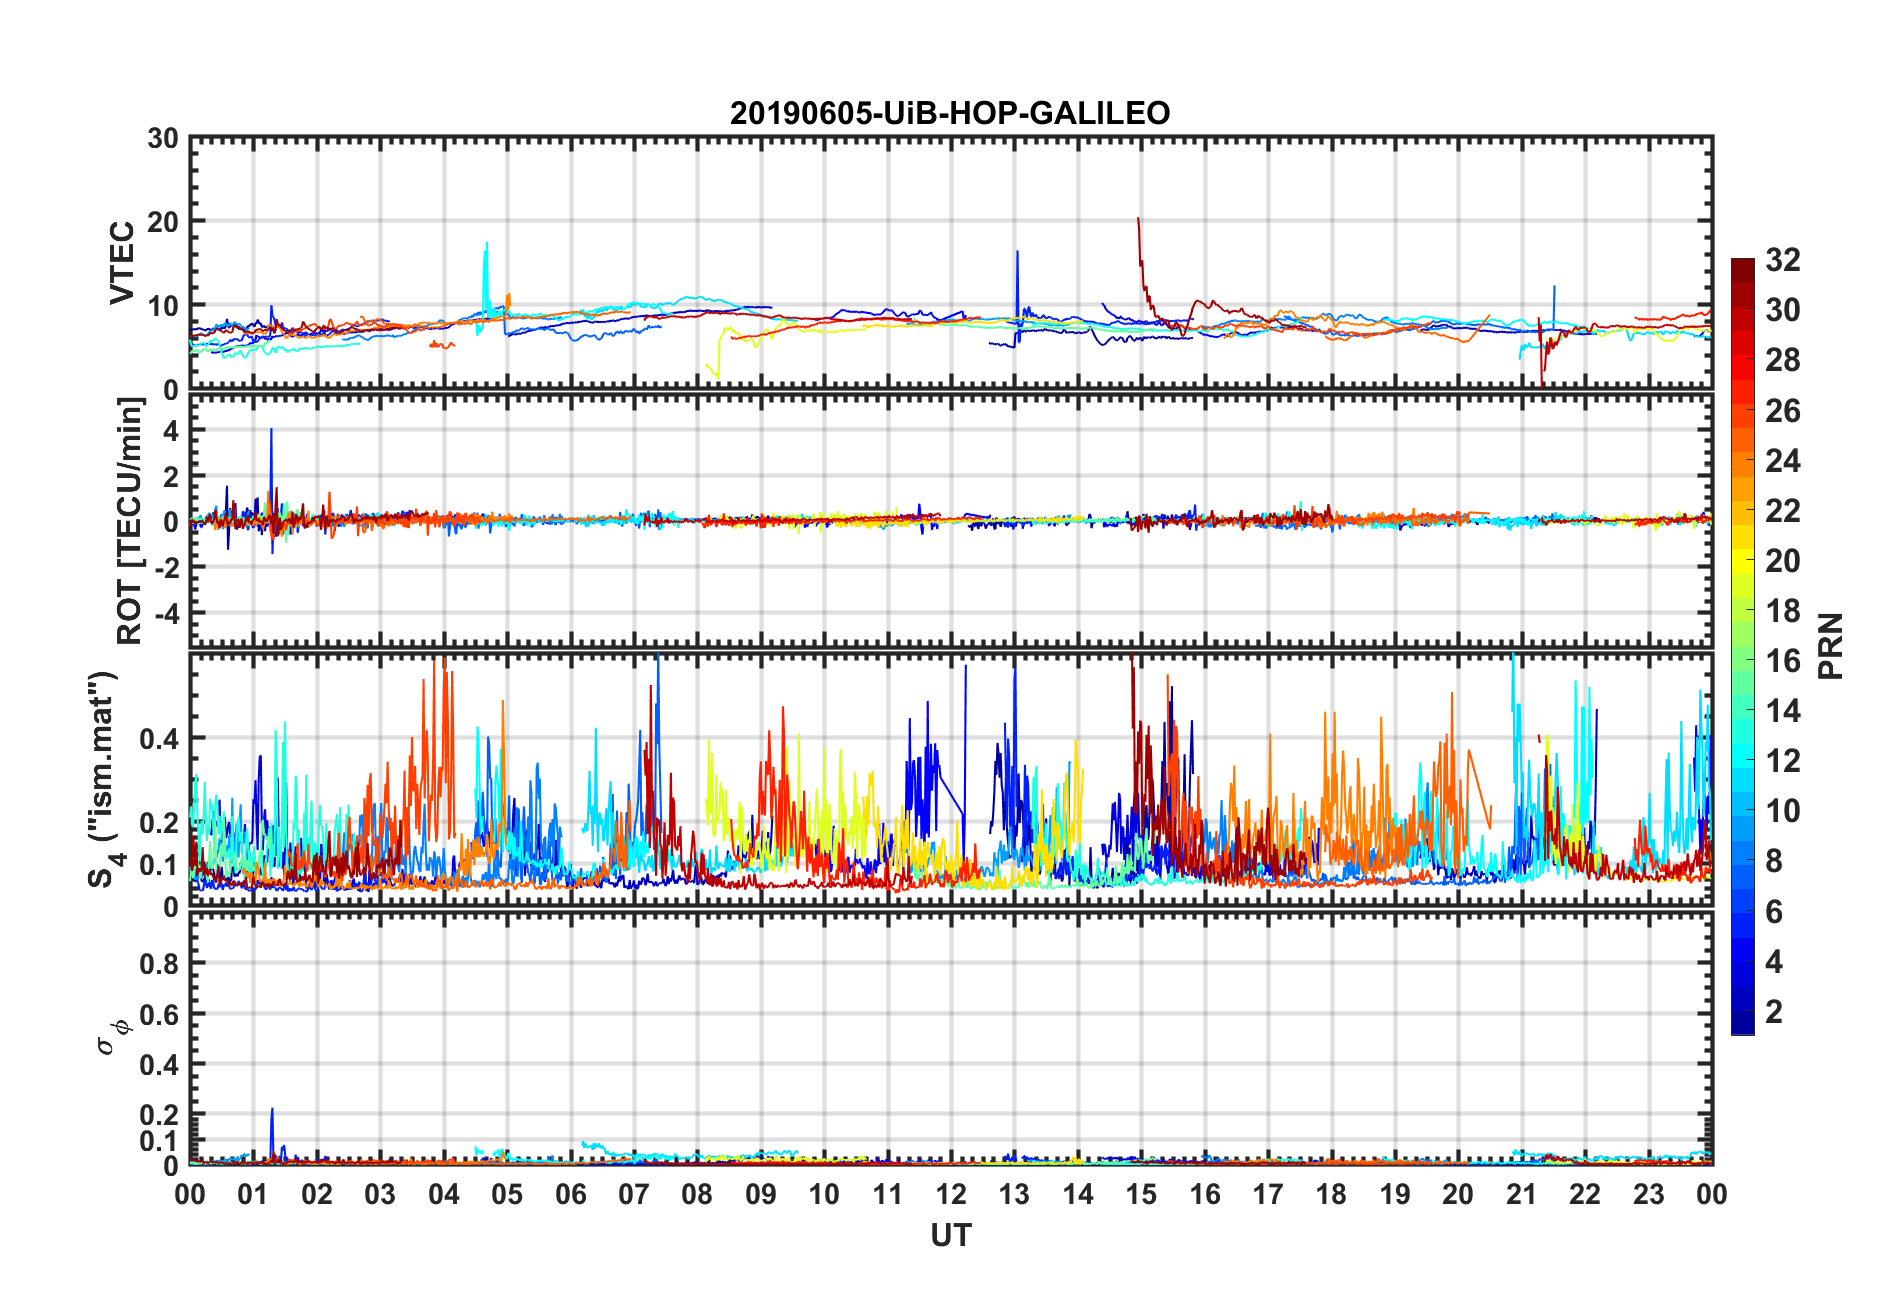Click the VTEC axis tick label 30
This screenshot has width=1902, height=1292.
(163, 138)
